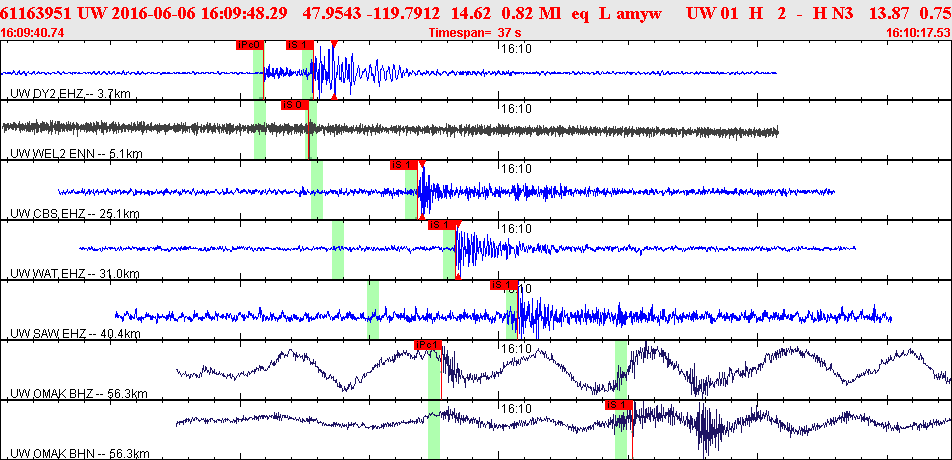The width and height of the screenshot is (952, 460).
Task: Click the station label UW OMAK BHZ -- 56.3km
Action: pyautogui.click(x=78, y=394)
